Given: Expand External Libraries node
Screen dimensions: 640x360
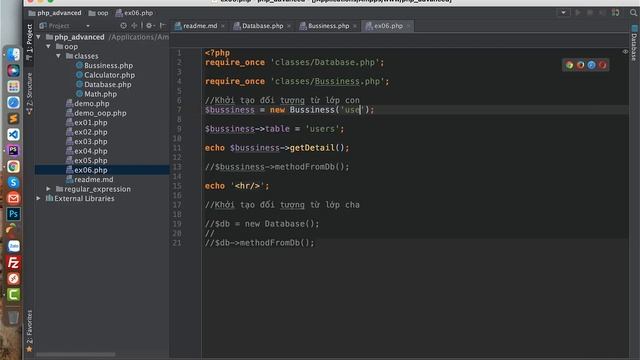Looking at the screenshot, I should point(39,198).
